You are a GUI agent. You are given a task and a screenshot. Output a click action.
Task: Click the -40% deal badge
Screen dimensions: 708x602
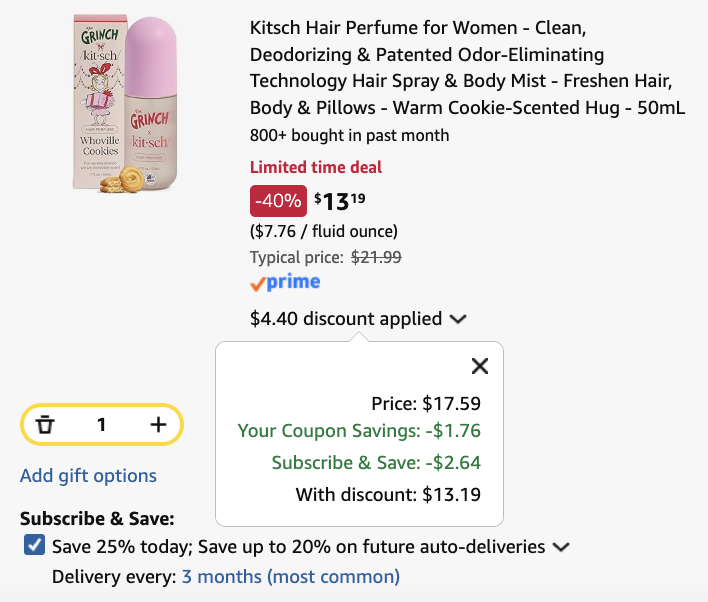pyautogui.click(x=278, y=201)
